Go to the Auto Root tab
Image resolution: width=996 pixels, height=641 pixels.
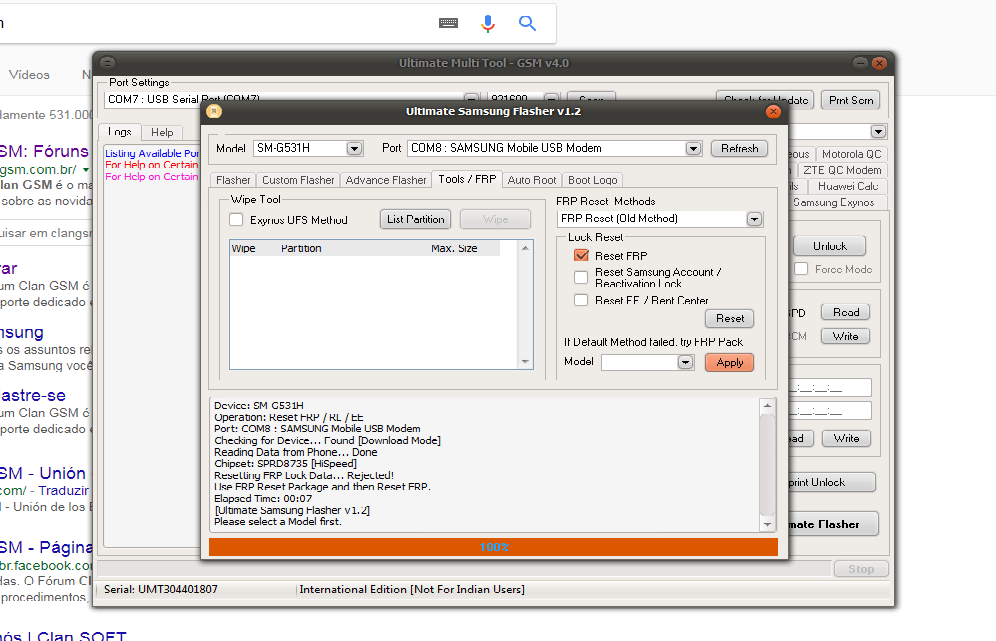pyautogui.click(x=532, y=180)
